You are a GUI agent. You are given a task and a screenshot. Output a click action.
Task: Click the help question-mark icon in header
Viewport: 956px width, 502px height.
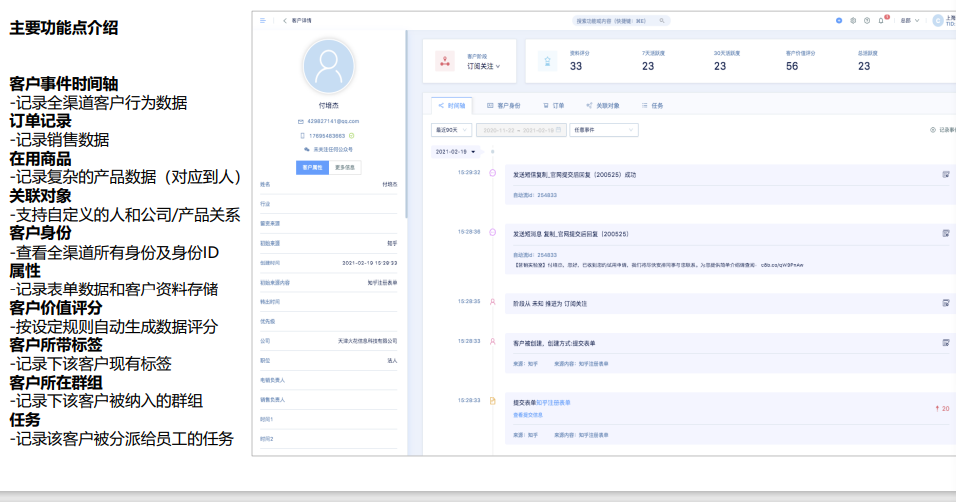pos(867,20)
